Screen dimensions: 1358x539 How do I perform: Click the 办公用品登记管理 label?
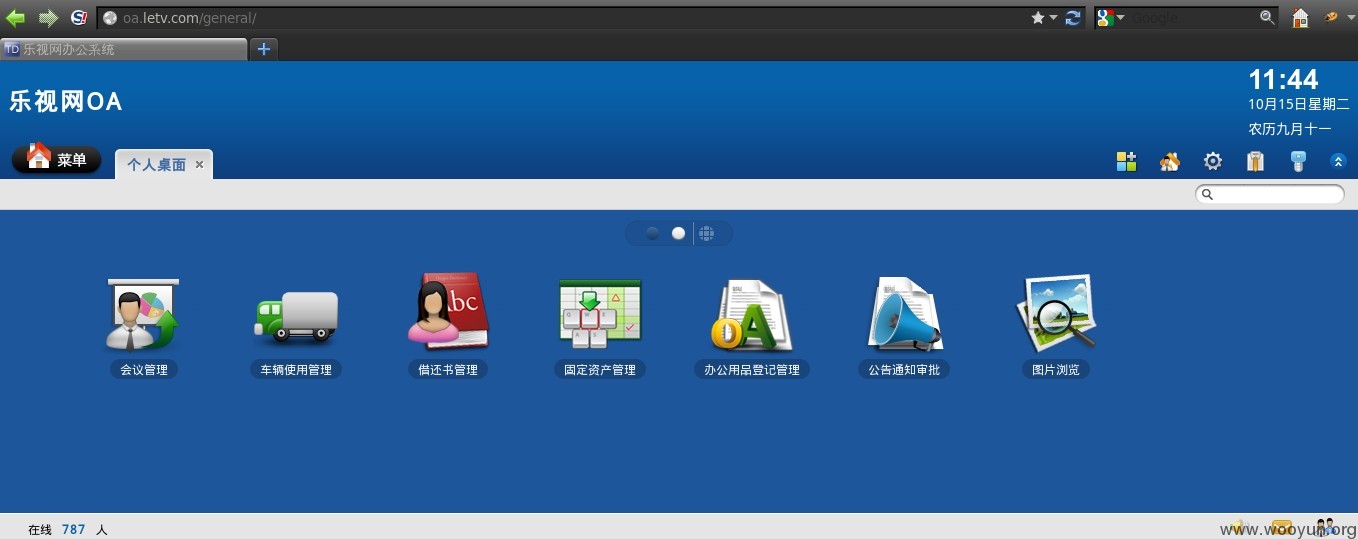752,370
